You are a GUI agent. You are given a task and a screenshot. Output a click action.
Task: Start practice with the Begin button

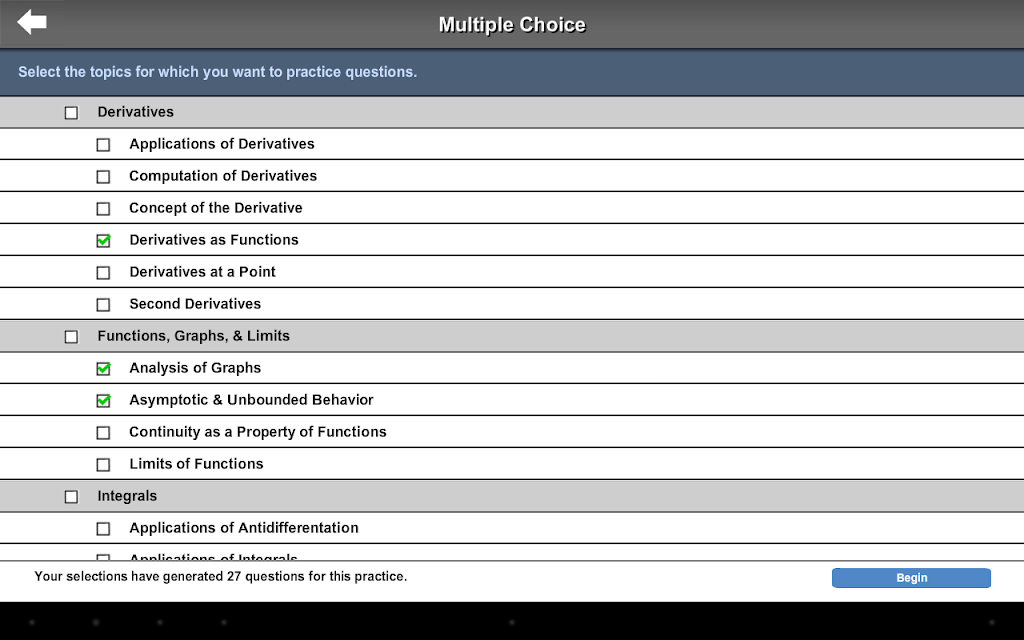pyautogui.click(x=911, y=578)
